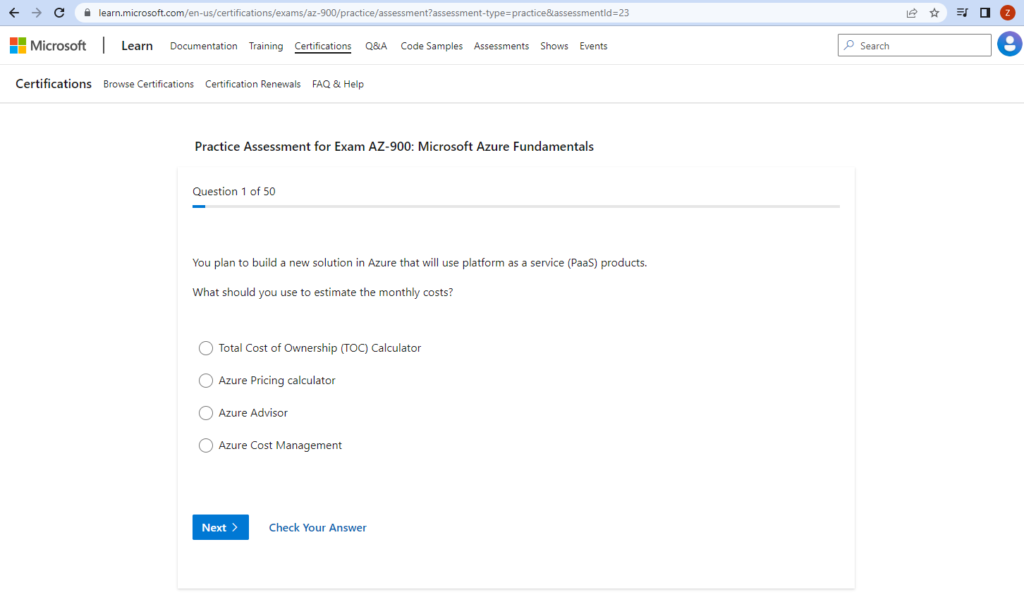This screenshot has width=1024, height=597.
Task: Open Code Samples nav item
Action: [x=431, y=46]
